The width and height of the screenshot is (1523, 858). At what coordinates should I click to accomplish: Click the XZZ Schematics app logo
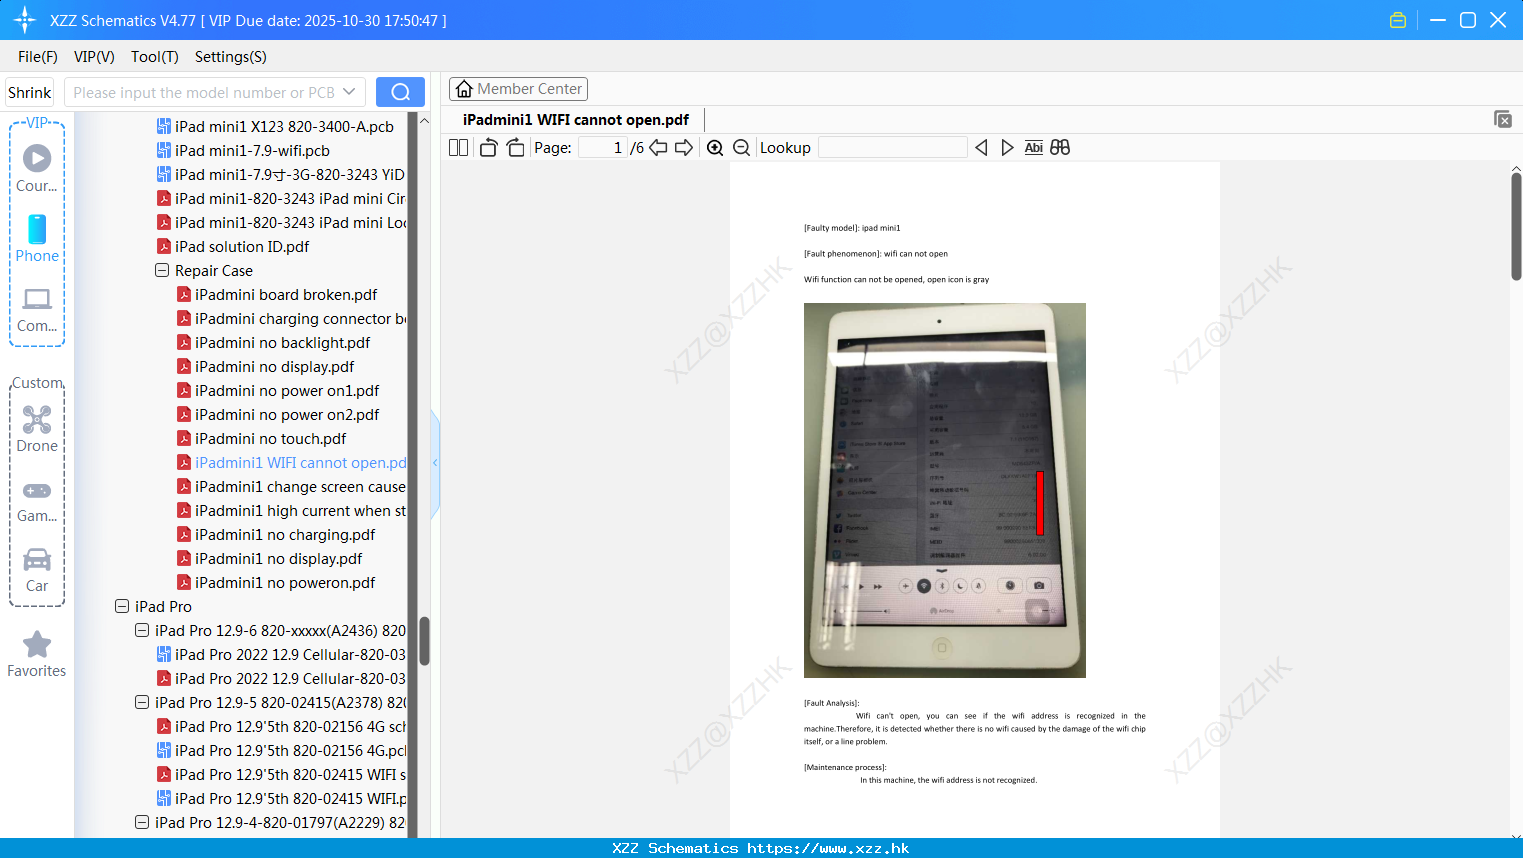[25, 20]
